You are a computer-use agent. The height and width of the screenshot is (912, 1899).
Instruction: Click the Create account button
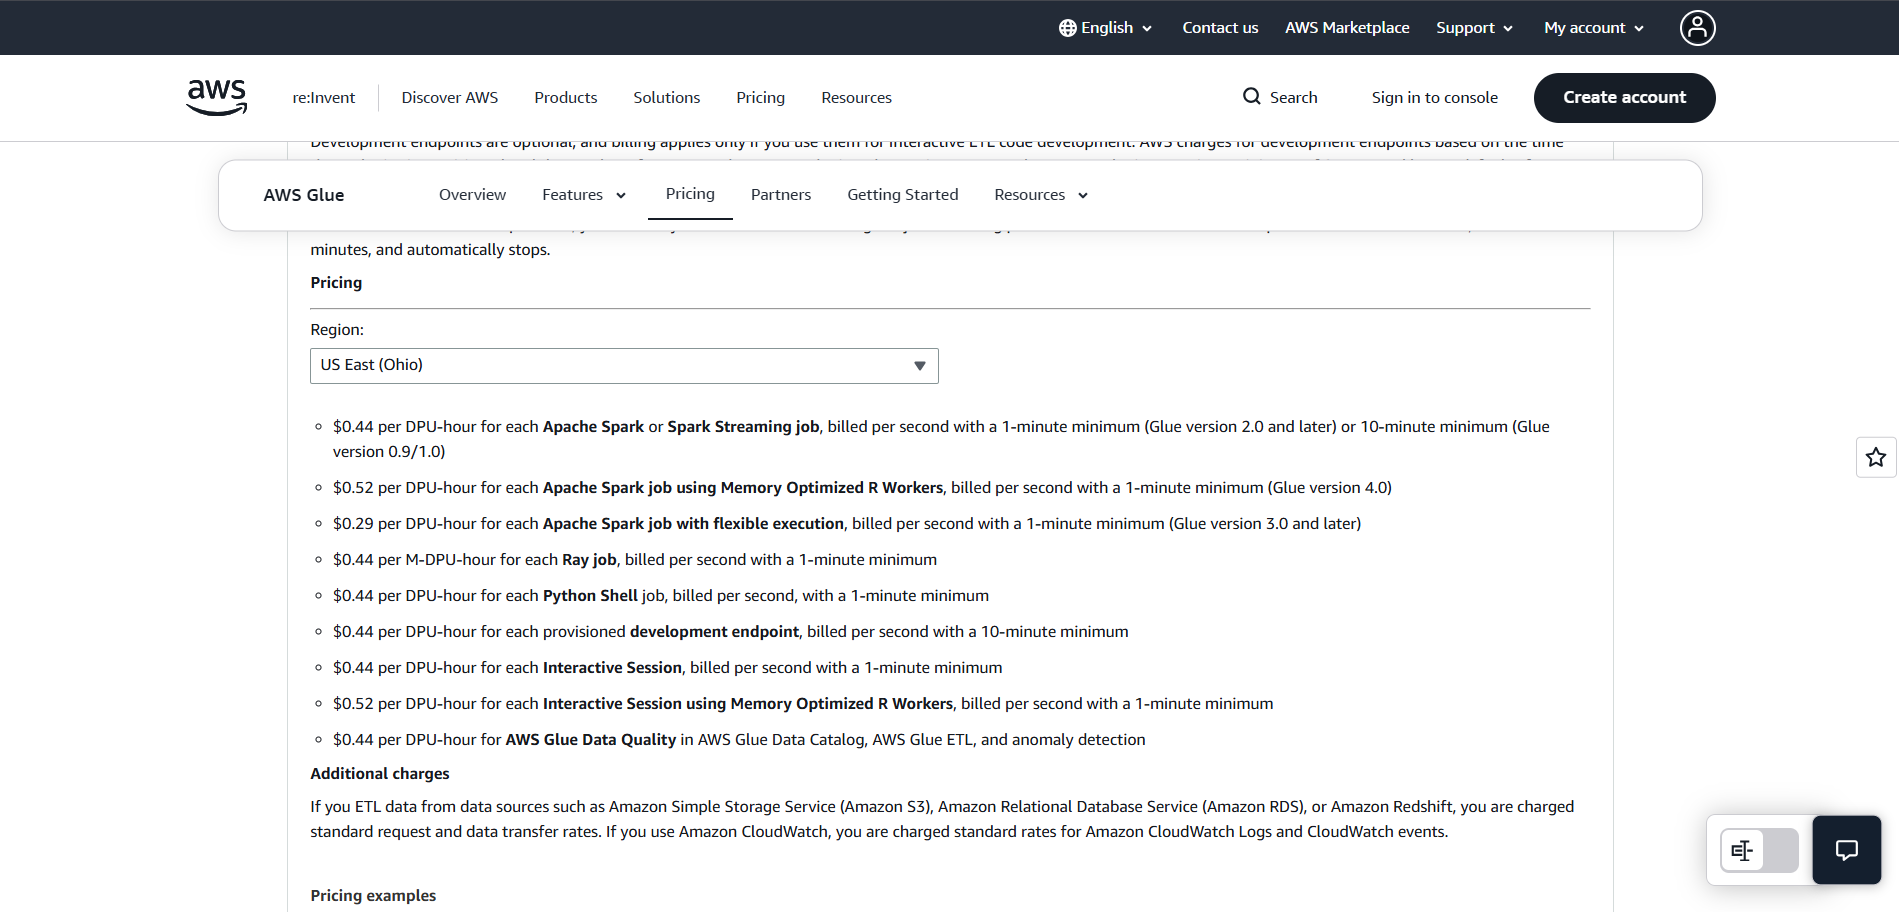point(1625,98)
